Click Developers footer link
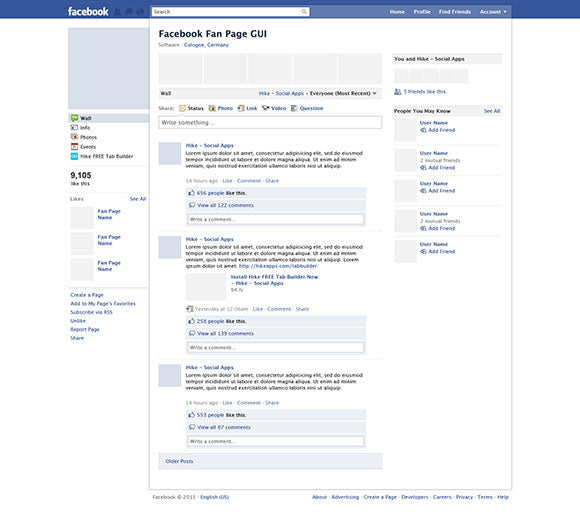Viewport: 580px width, 521px height. pyautogui.click(x=415, y=497)
